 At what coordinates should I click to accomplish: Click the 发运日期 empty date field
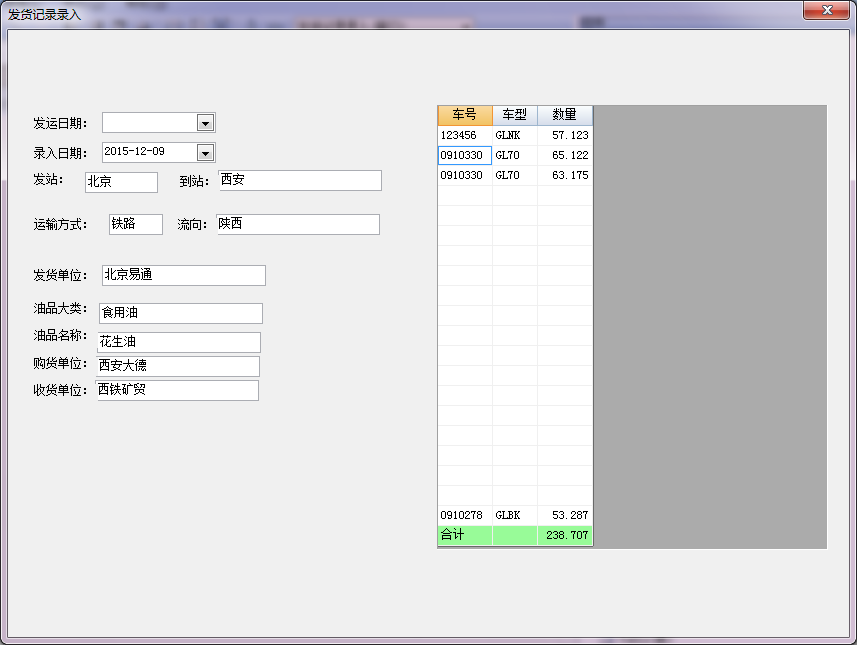click(x=159, y=123)
